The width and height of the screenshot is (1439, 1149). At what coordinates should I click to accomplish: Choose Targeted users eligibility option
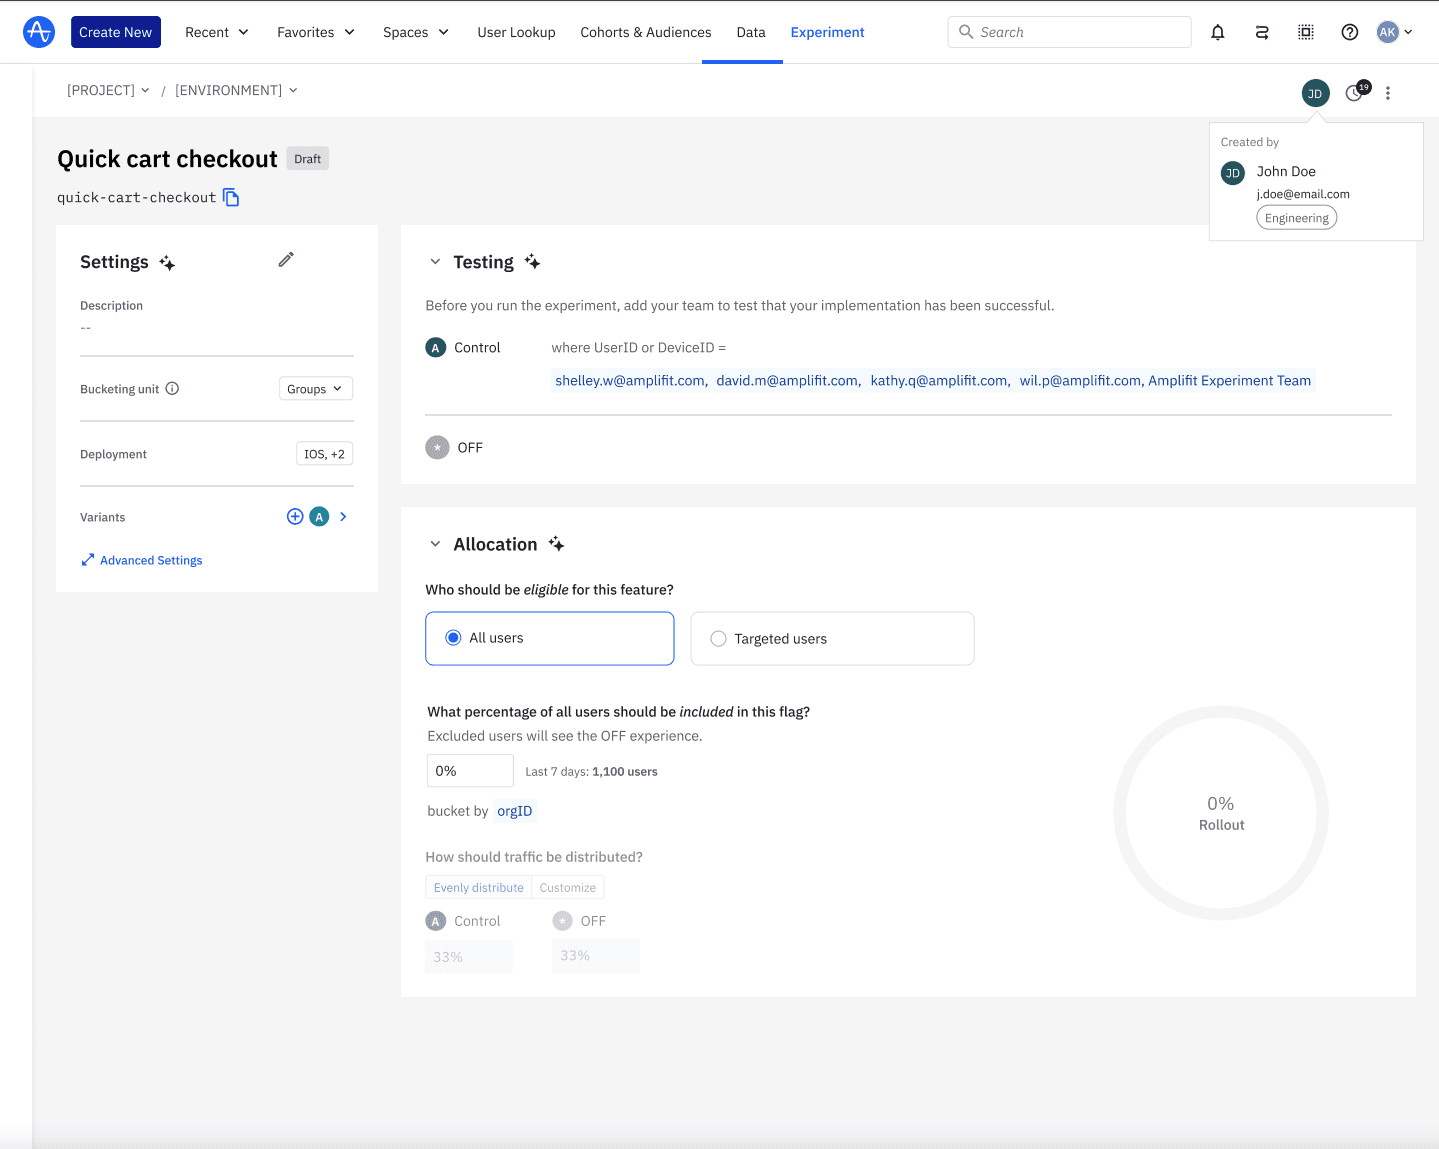pyautogui.click(x=718, y=638)
